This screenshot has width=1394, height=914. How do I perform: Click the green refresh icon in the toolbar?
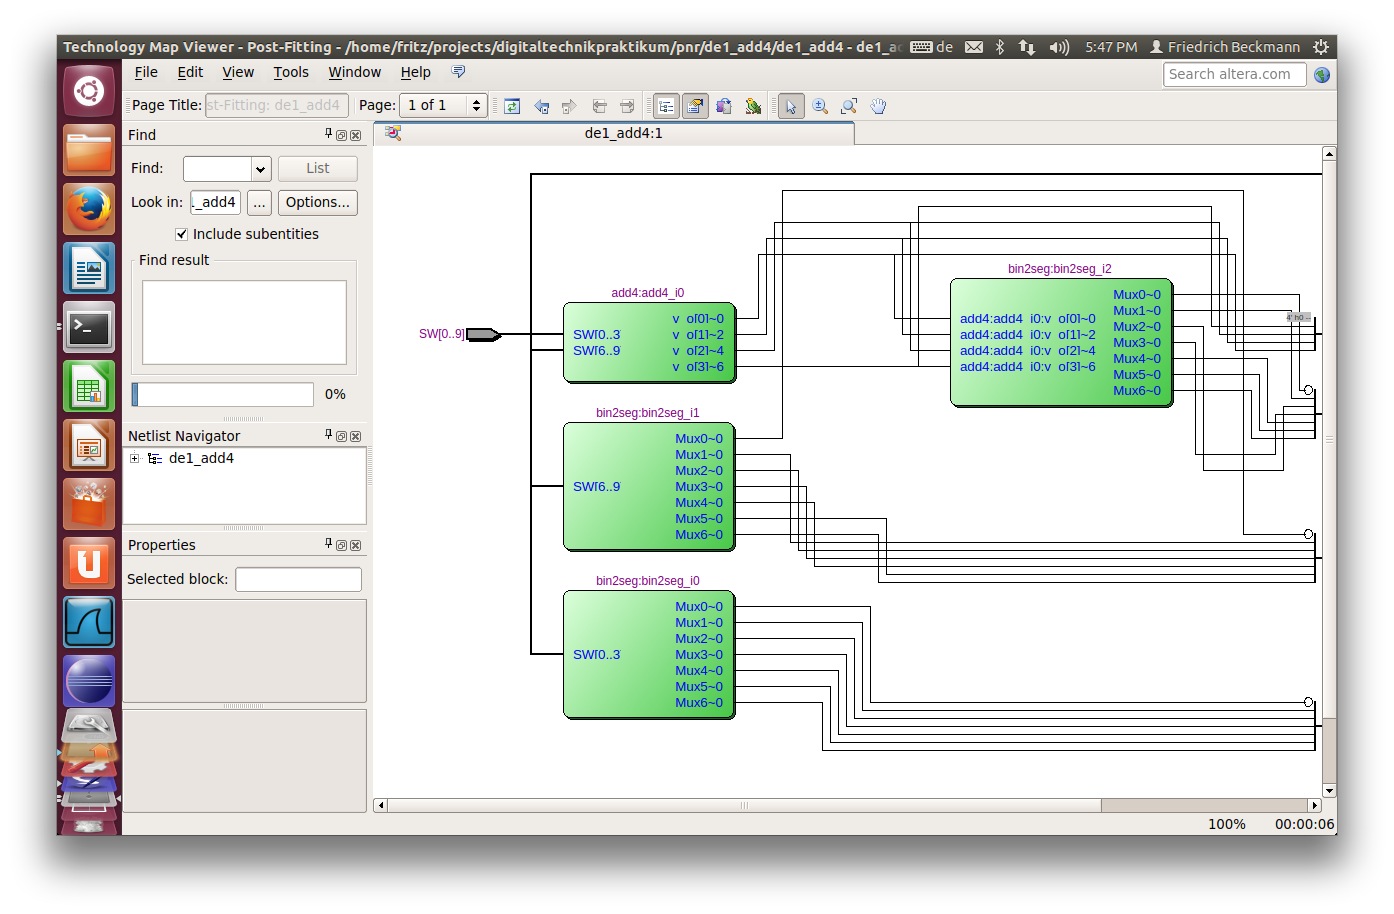coord(512,106)
